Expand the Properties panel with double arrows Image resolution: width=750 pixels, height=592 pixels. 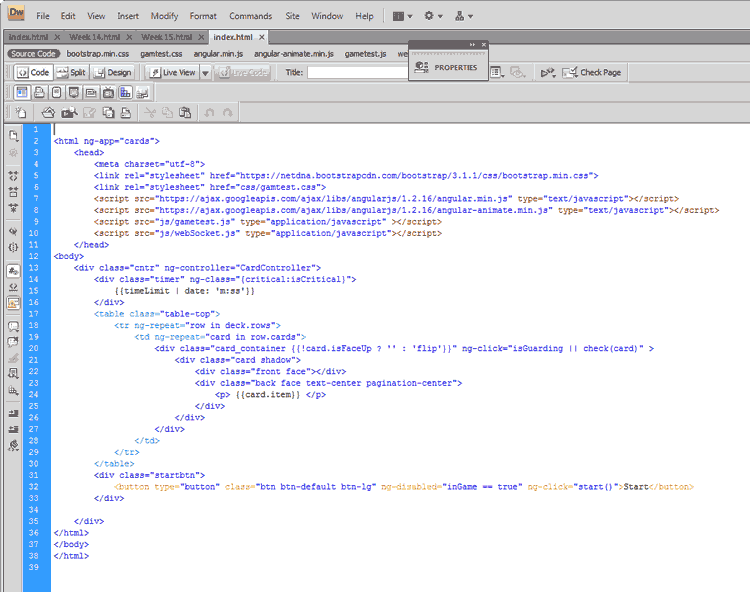472,44
